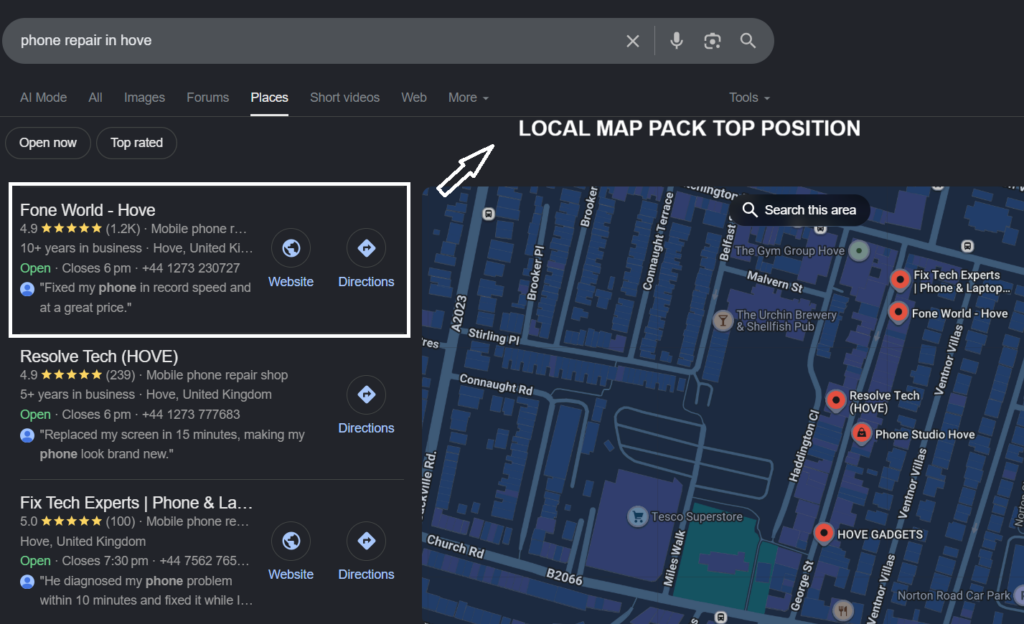This screenshot has height=624, width=1024.
Task: Click phone number +44 1273 230727
Action: (x=191, y=268)
